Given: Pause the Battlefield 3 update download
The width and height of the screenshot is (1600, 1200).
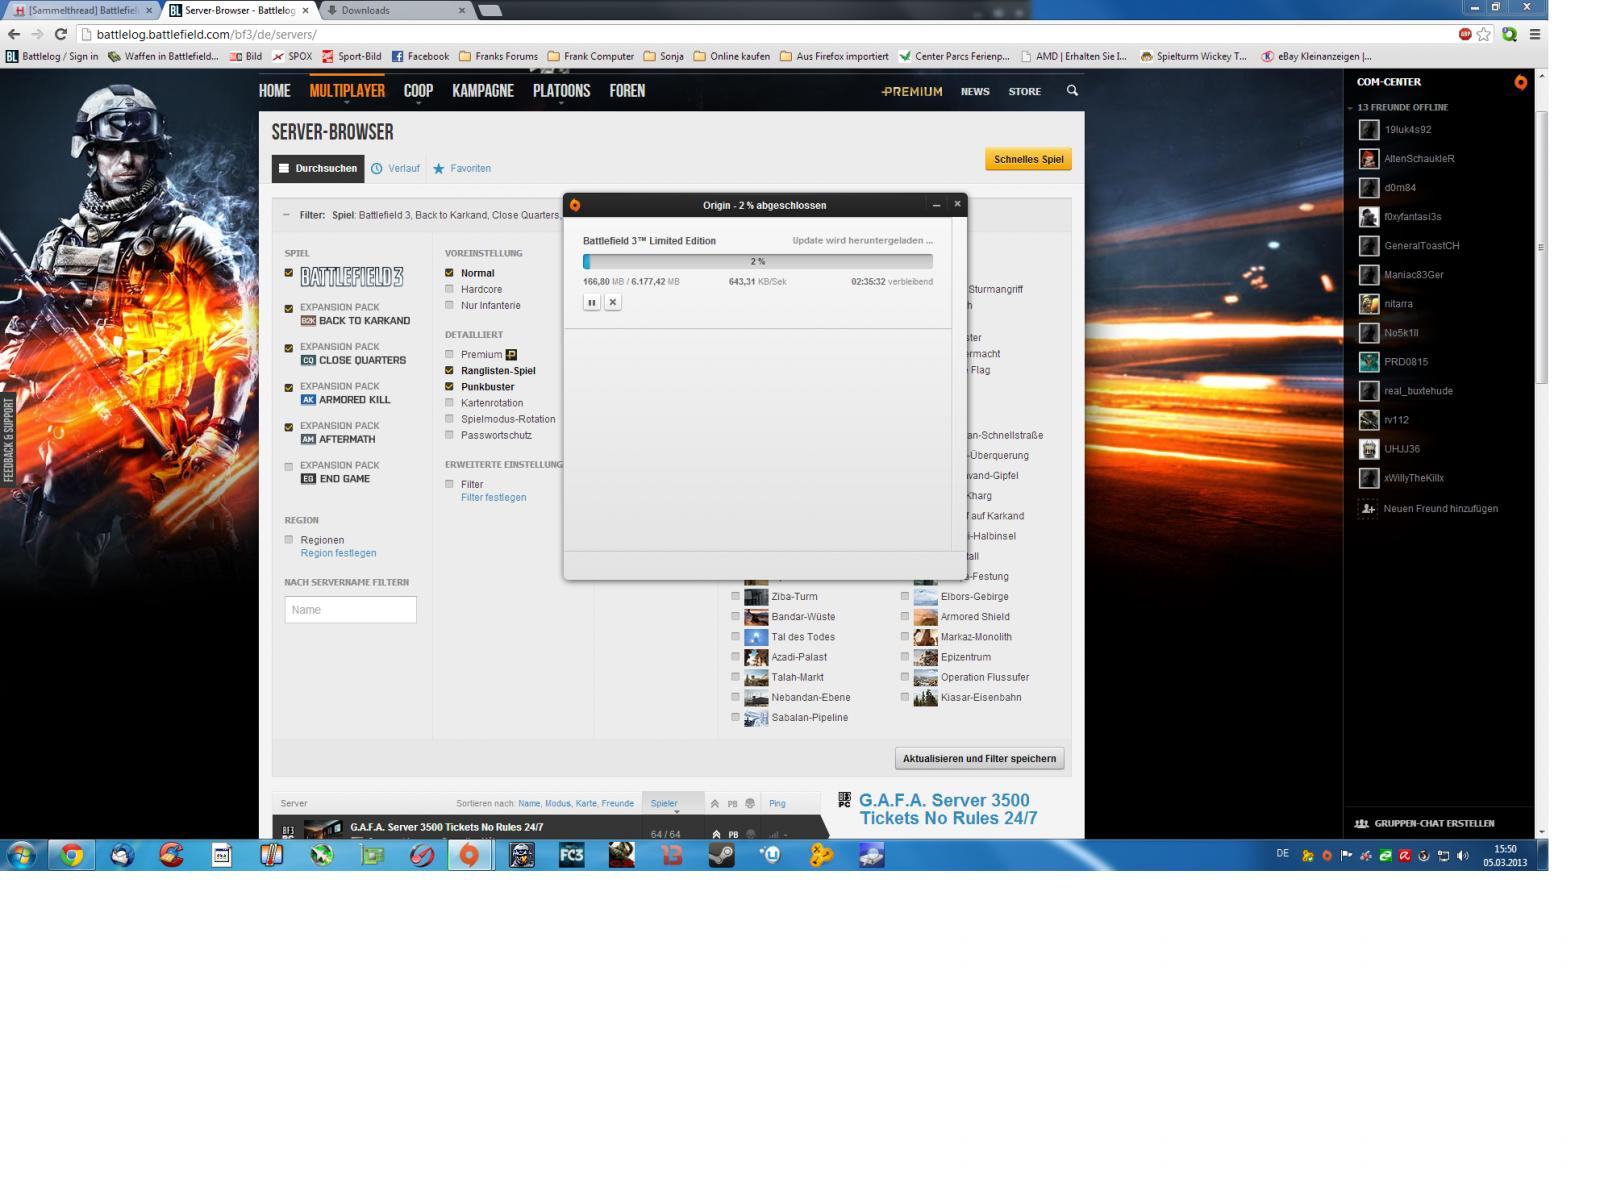Looking at the screenshot, I should click(x=592, y=302).
